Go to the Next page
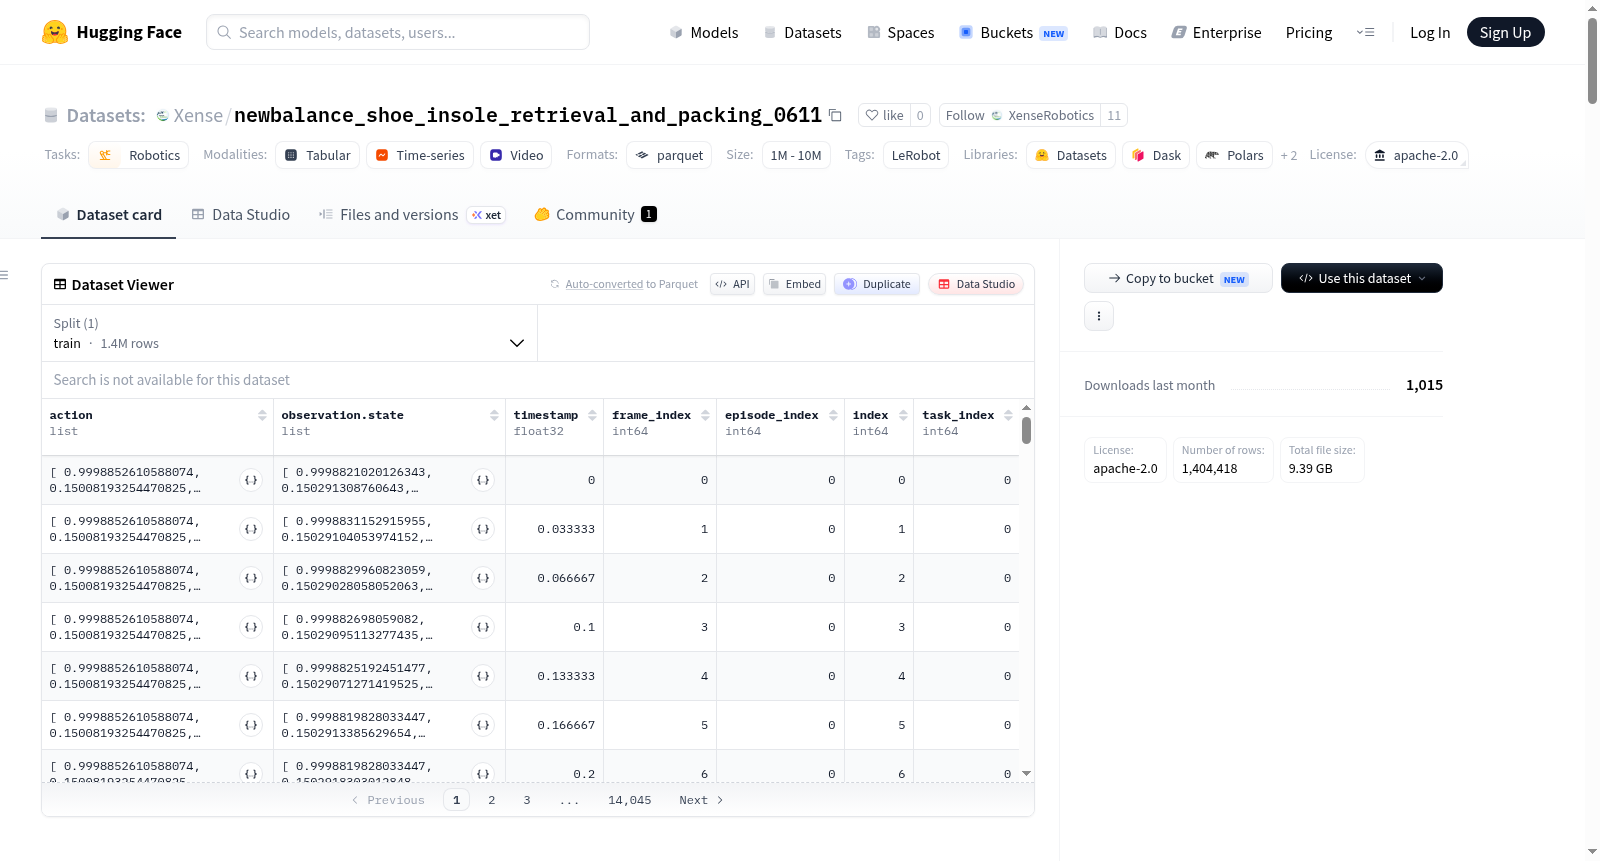1600x861 pixels. (701, 800)
